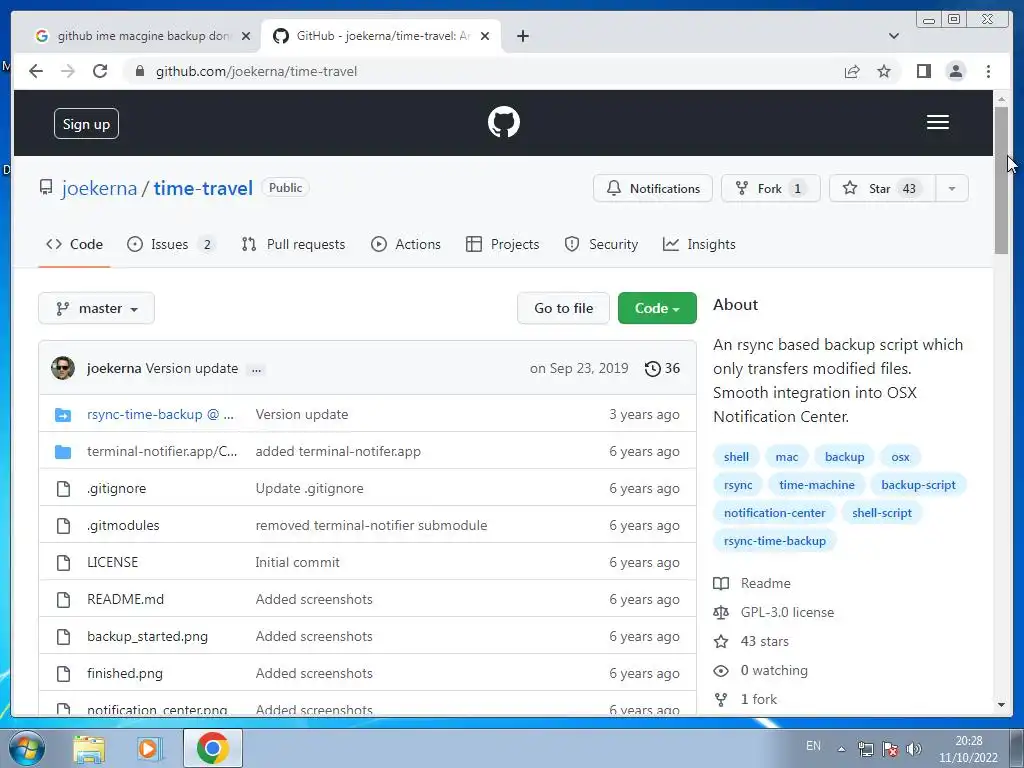Click the star icon next to 43 stars

[x=721, y=641]
